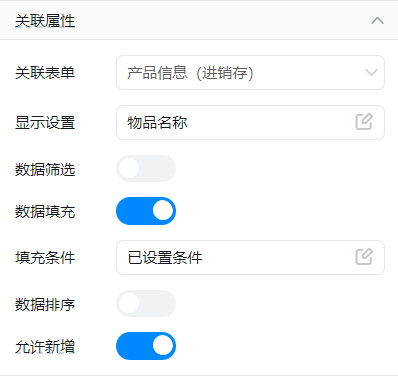Click the 关联属性 header title
This screenshot has height=376, width=398.
tap(45, 21)
